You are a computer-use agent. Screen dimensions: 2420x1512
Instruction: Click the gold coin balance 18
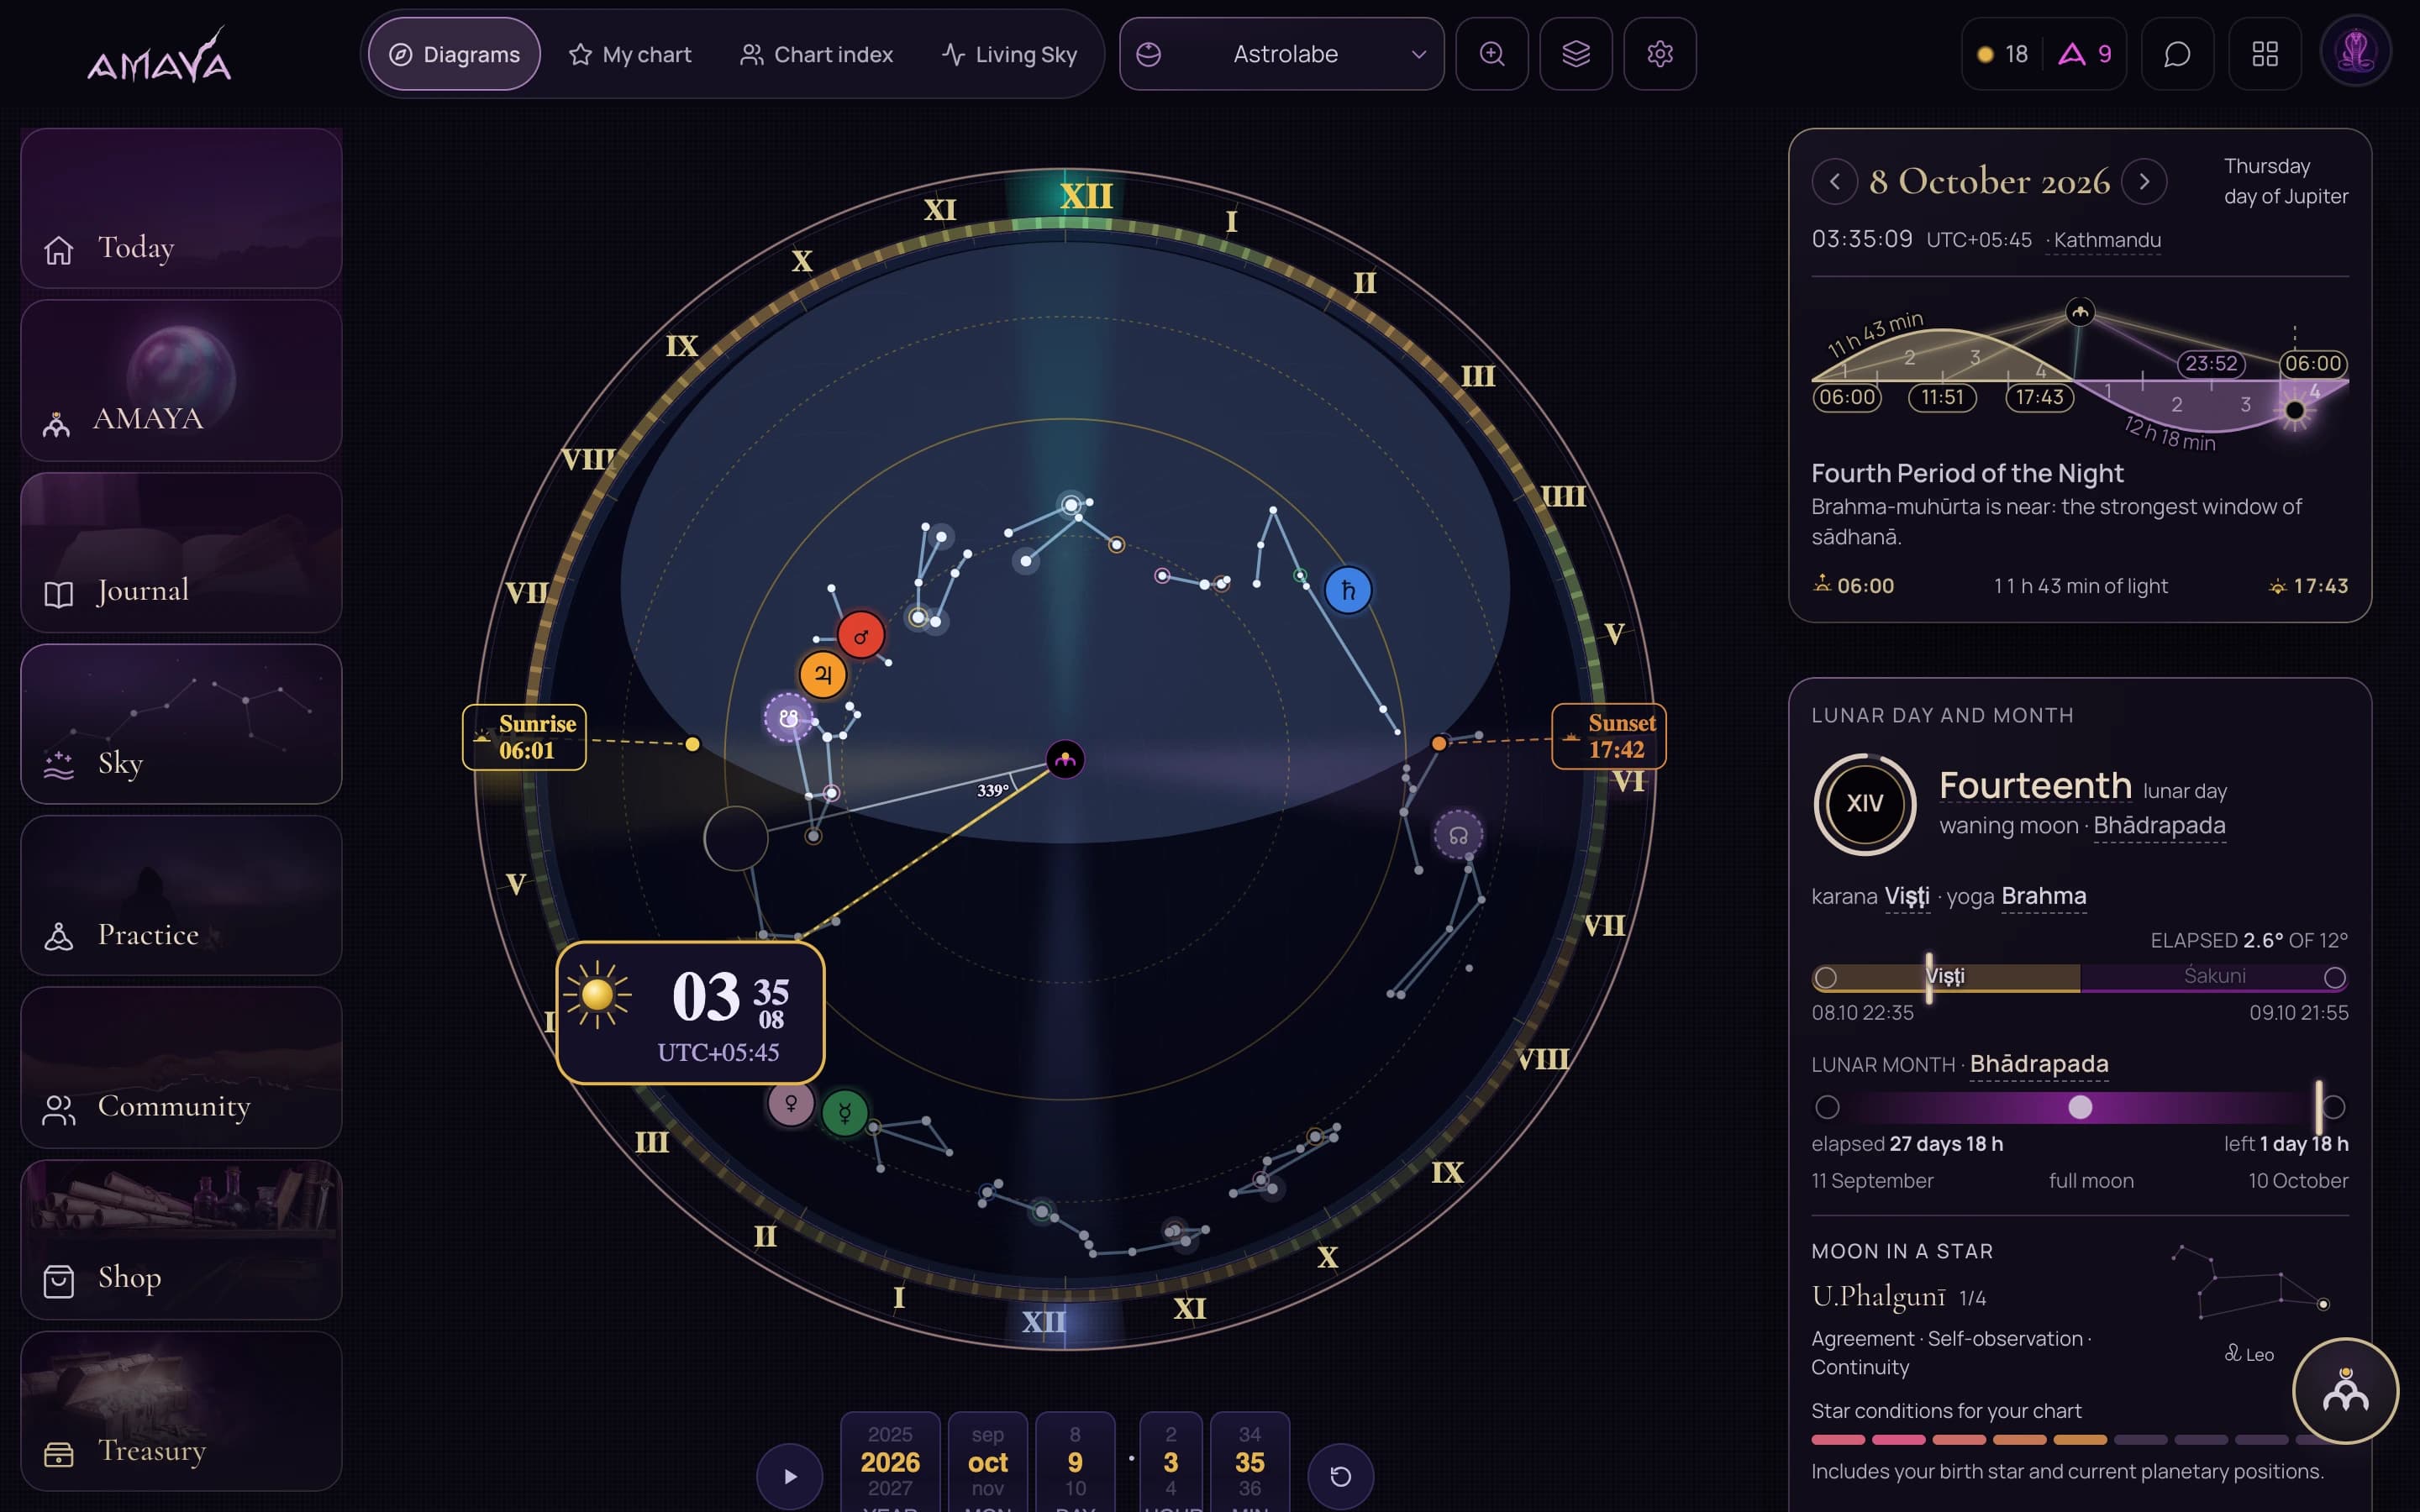(x=2003, y=54)
